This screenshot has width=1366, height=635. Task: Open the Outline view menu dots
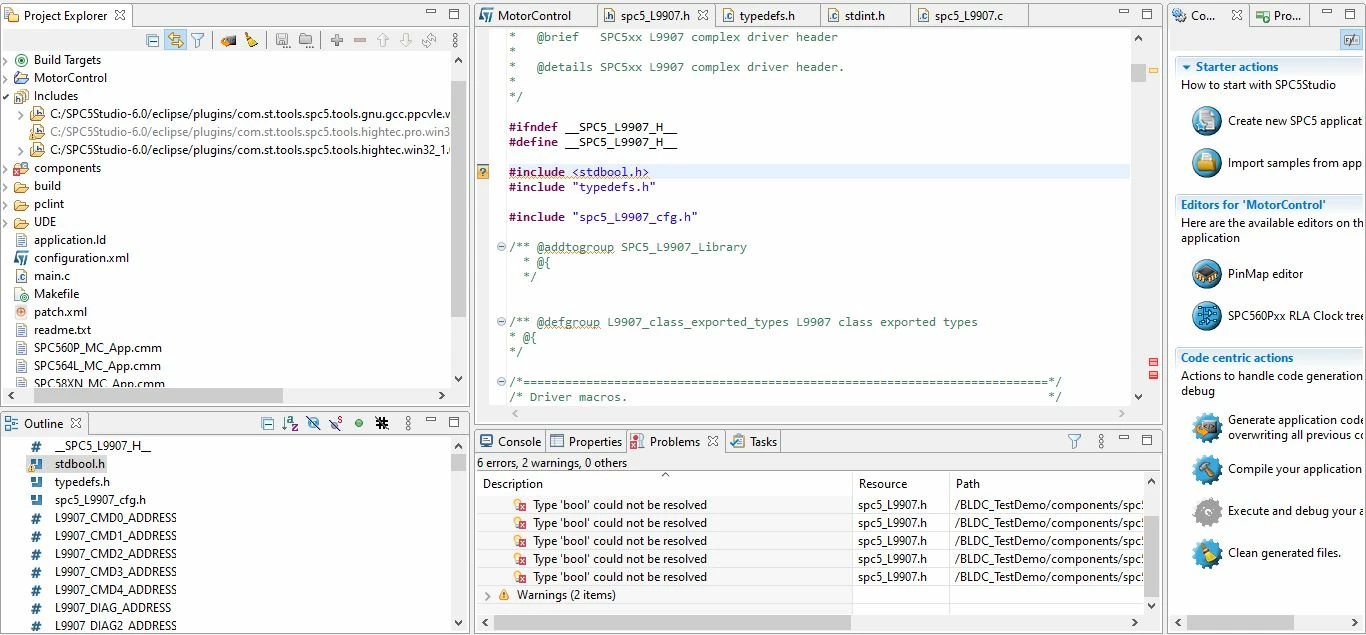click(408, 423)
